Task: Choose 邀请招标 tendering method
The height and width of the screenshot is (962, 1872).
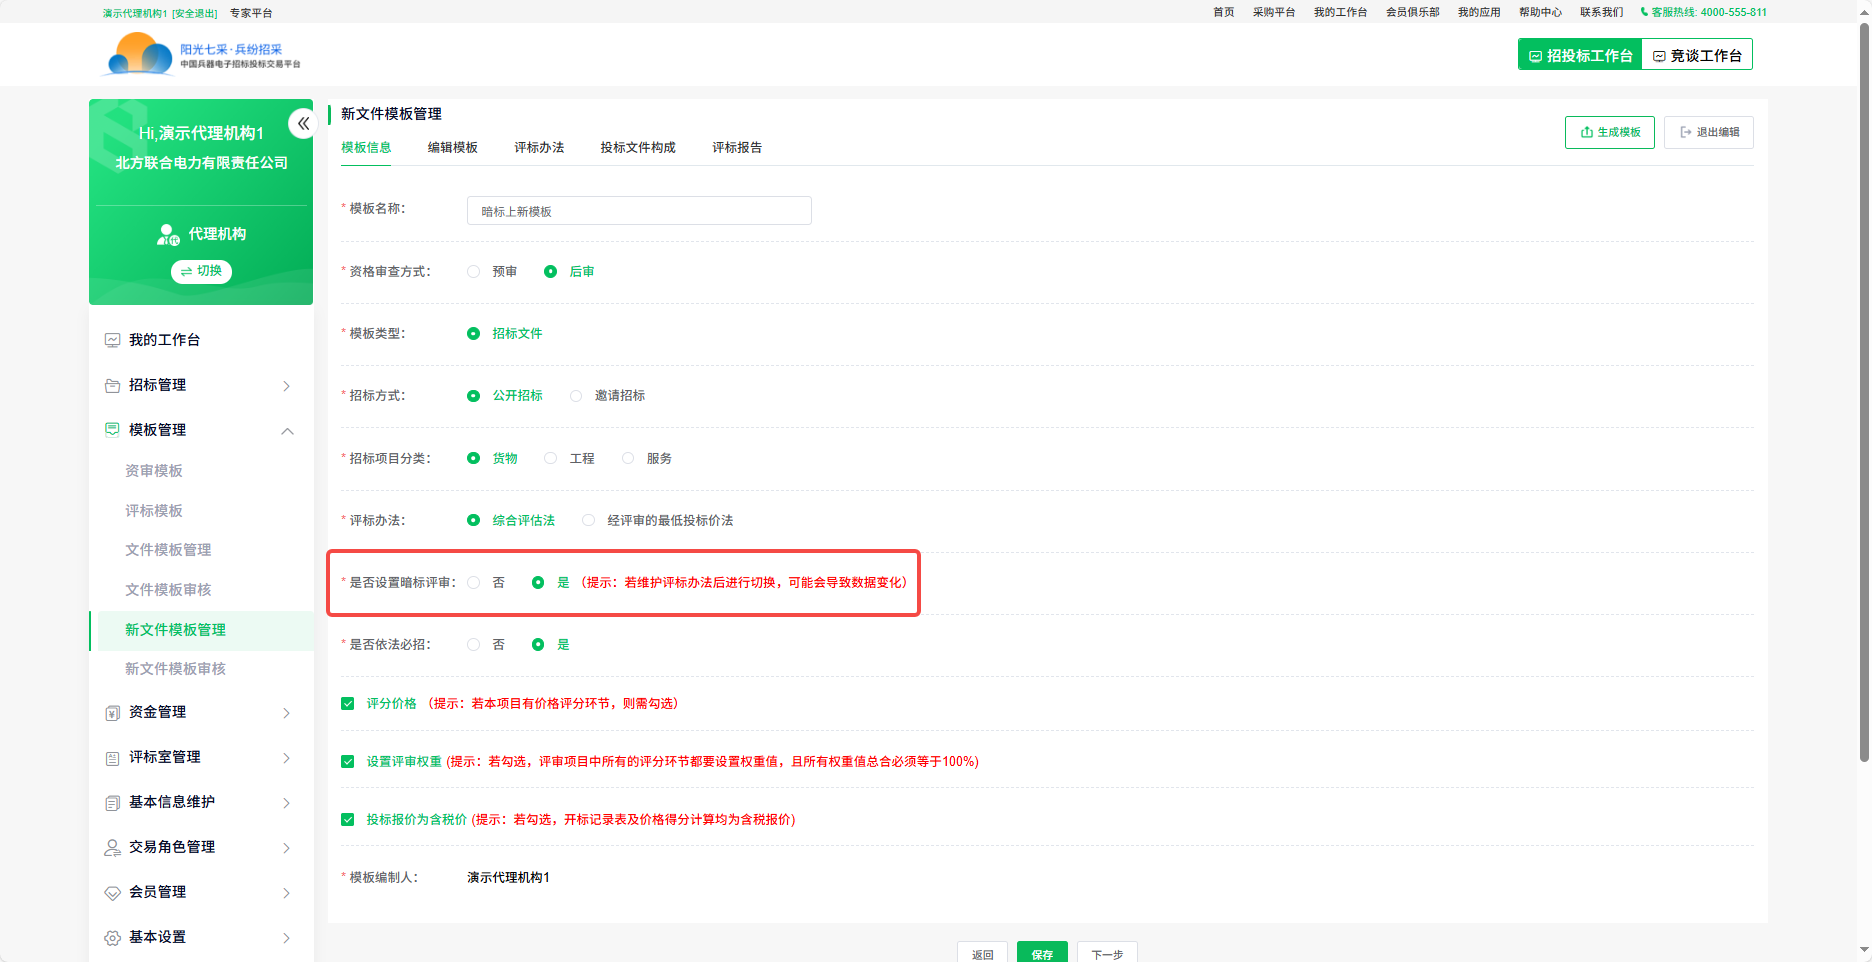Action: (576, 395)
